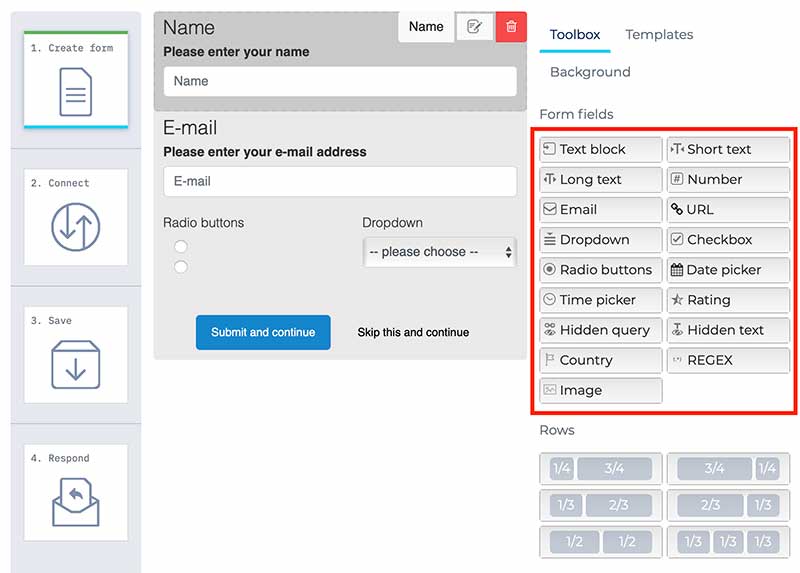Select the second radio button option
The height and width of the screenshot is (573, 800).
[181, 267]
